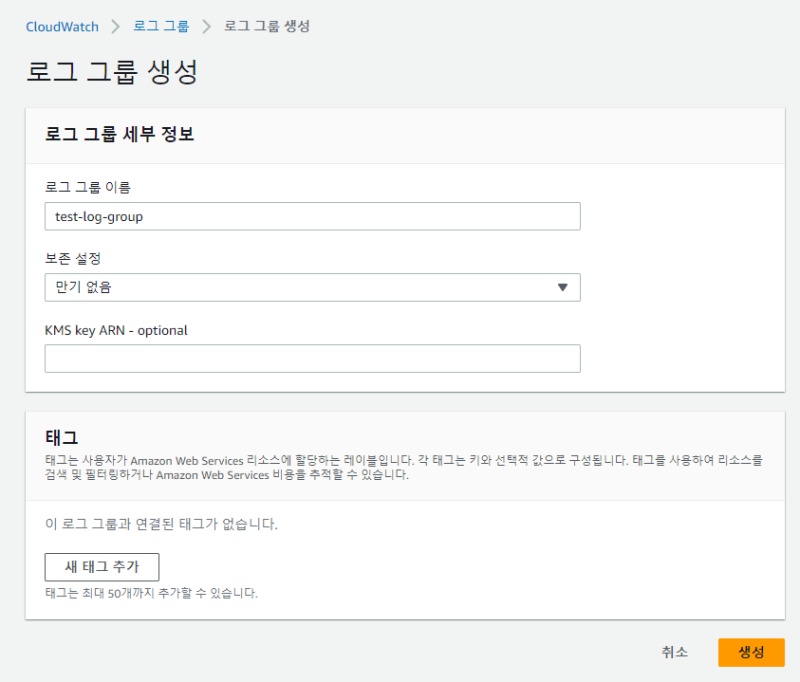Click the 최대 50개 tag limit hint text

click(x=151, y=593)
